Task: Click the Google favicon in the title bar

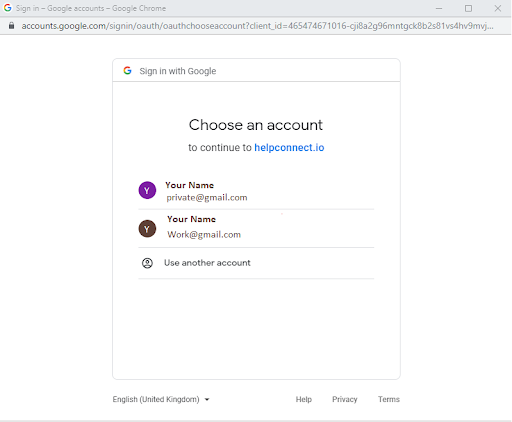Action: click(7, 8)
